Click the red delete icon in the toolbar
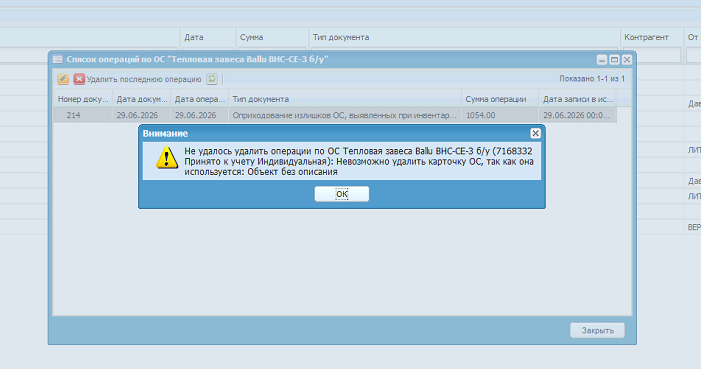Screen dimensions: 701x369 79,79
